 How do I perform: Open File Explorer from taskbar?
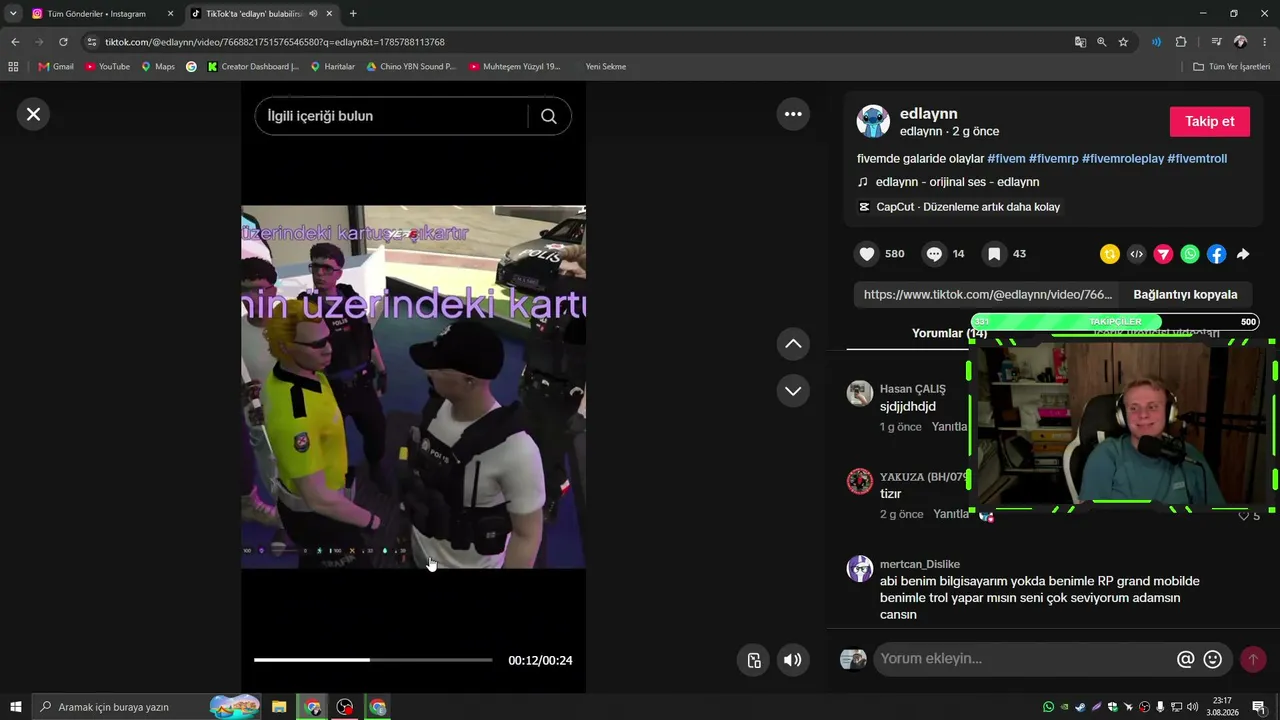pyautogui.click(x=279, y=707)
